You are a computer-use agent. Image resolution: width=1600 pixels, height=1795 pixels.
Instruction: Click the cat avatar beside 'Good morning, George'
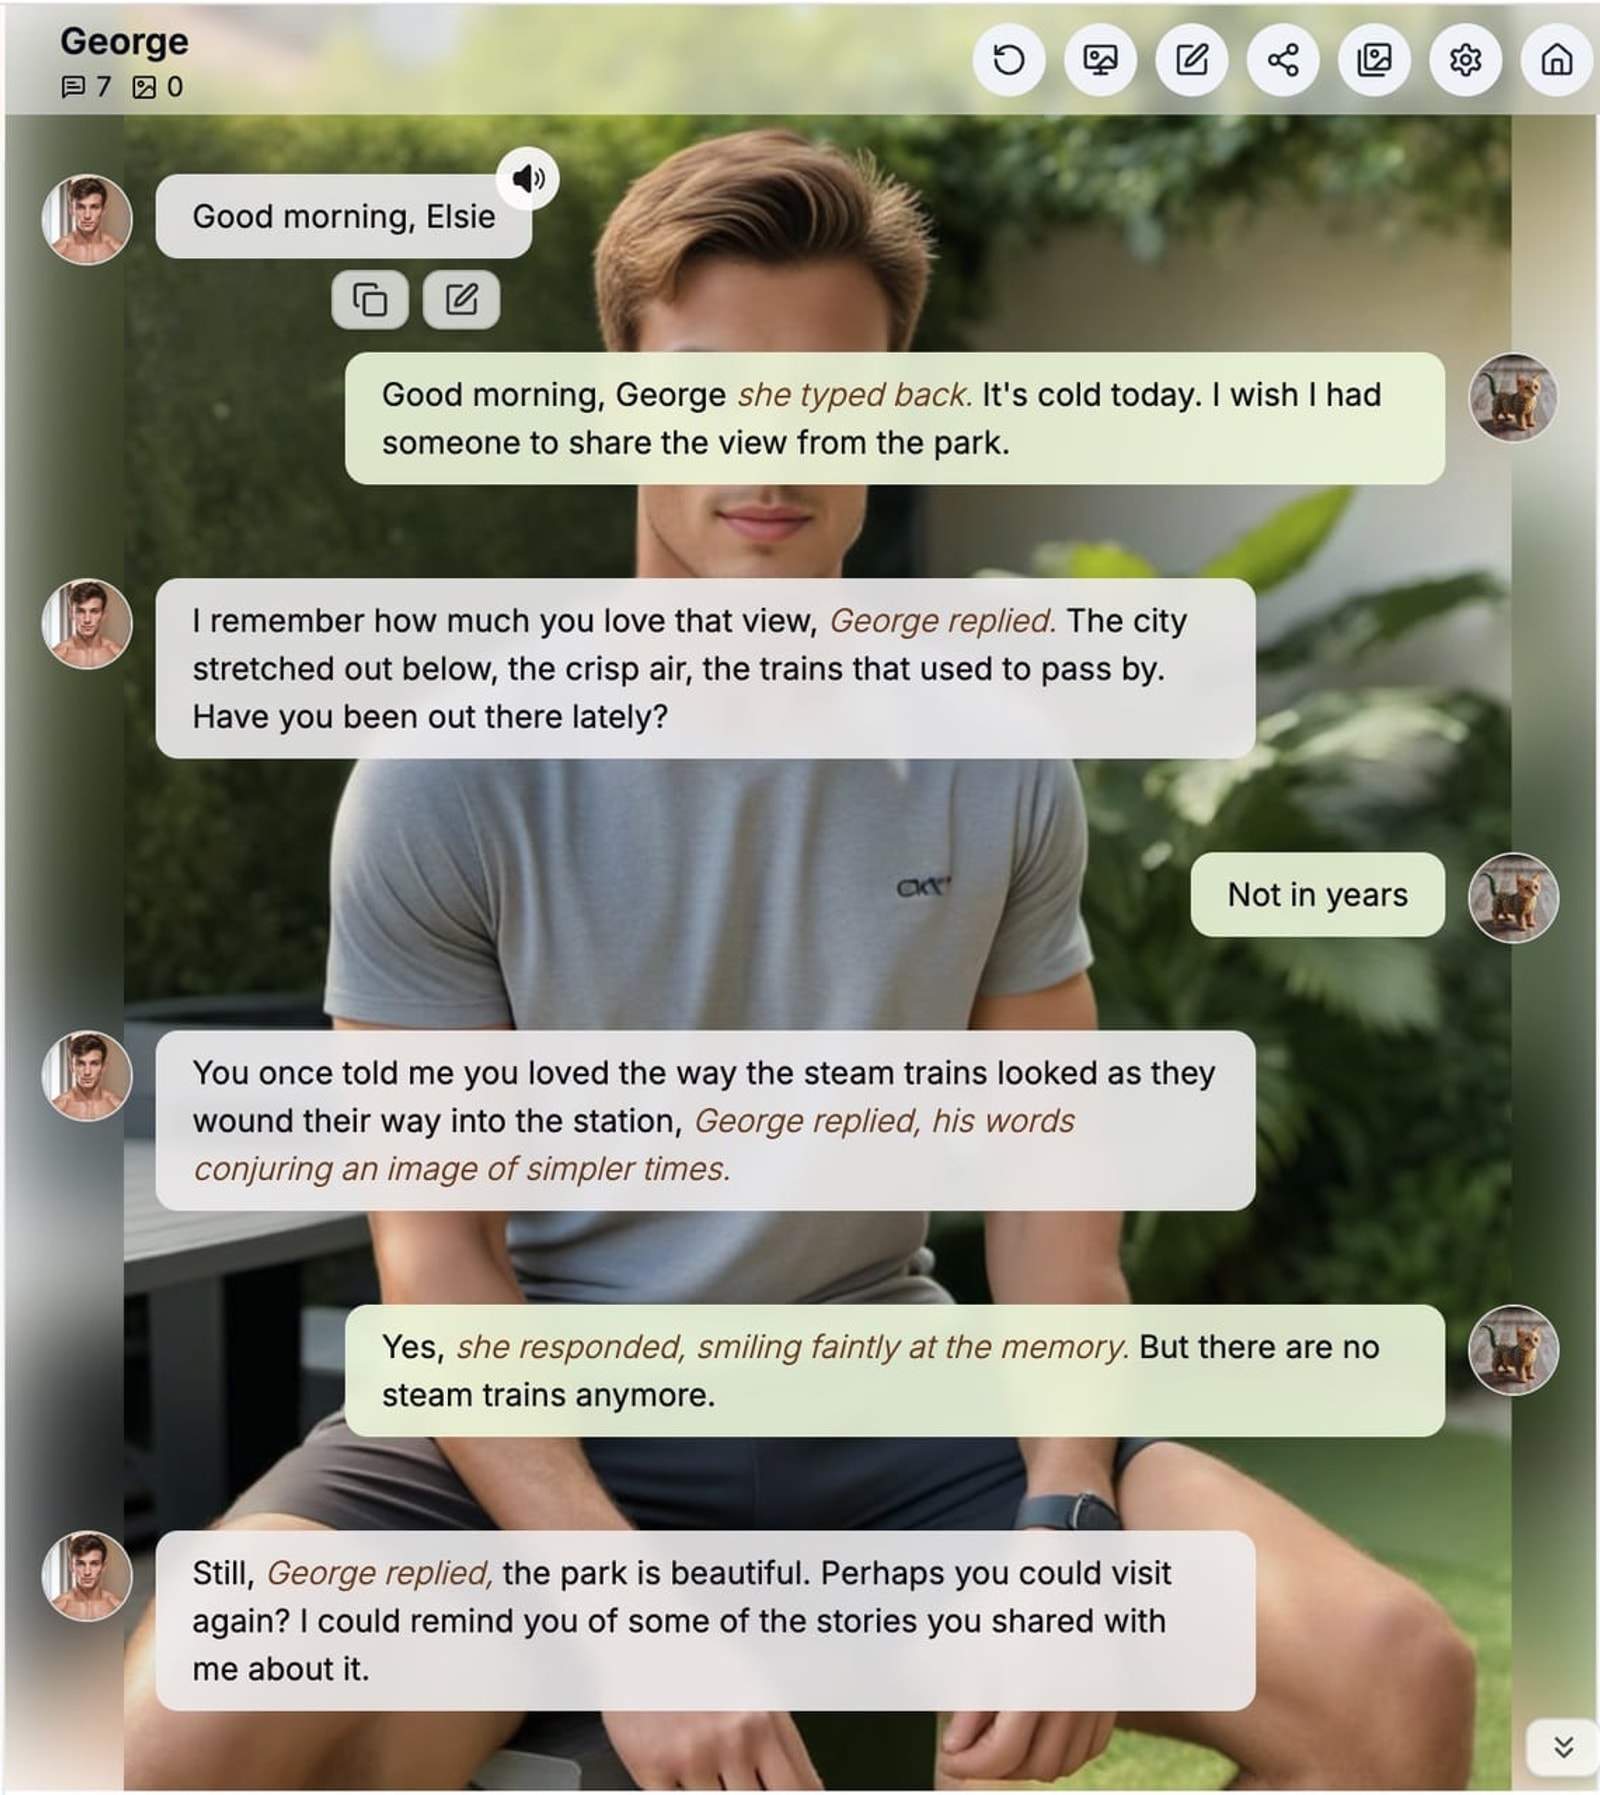point(1513,397)
